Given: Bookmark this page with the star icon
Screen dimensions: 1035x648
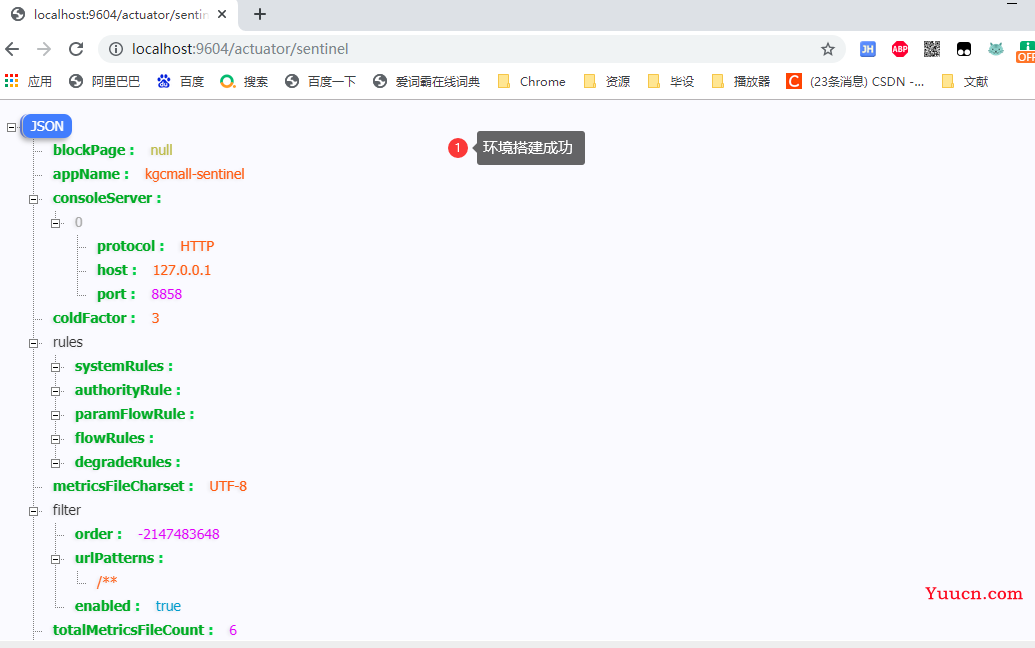Looking at the screenshot, I should pos(828,49).
